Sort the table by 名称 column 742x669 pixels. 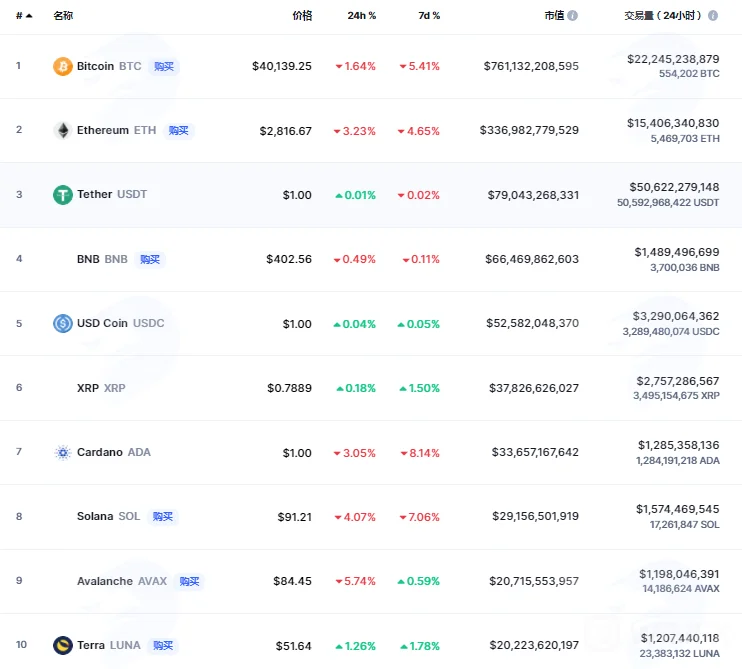pyautogui.click(x=63, y=16)
